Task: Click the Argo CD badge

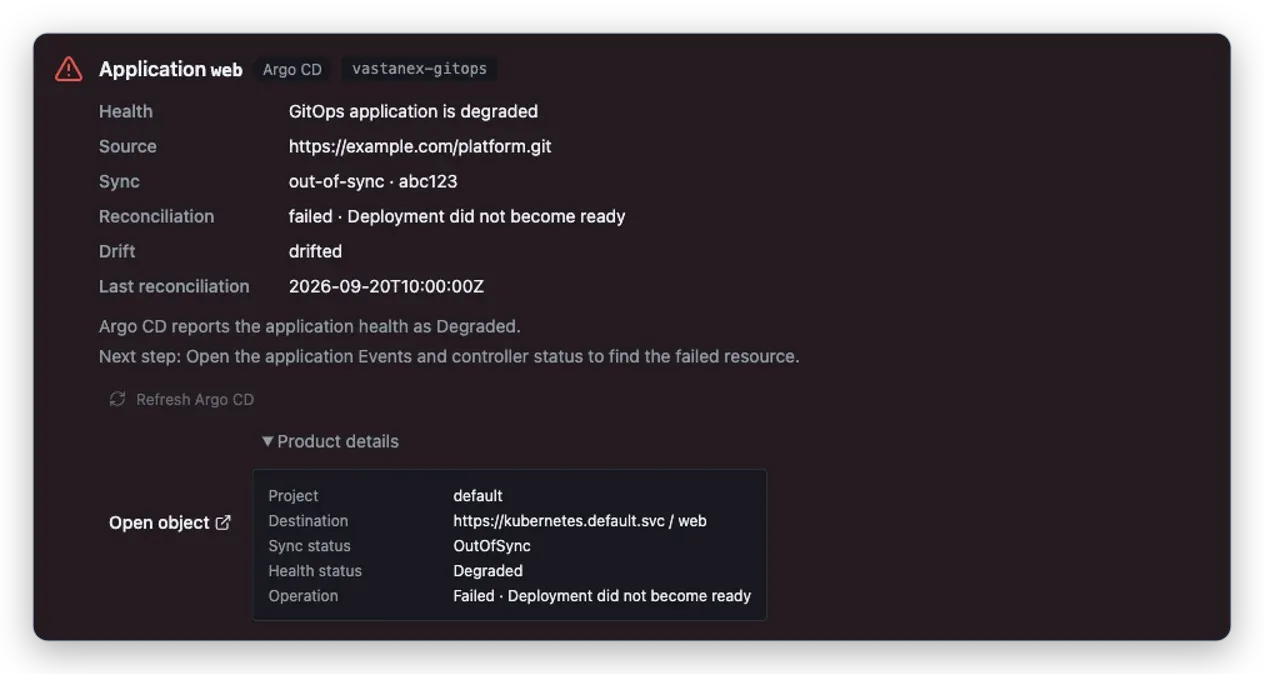Action: pos(292,69)
